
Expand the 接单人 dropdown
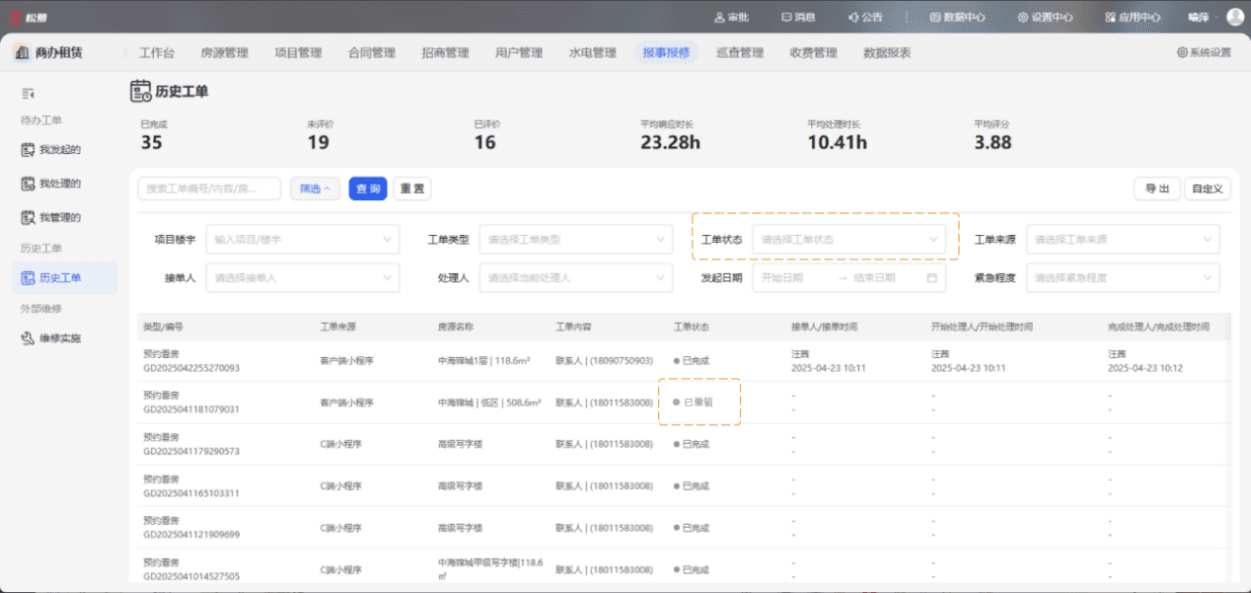pos(302,278)
